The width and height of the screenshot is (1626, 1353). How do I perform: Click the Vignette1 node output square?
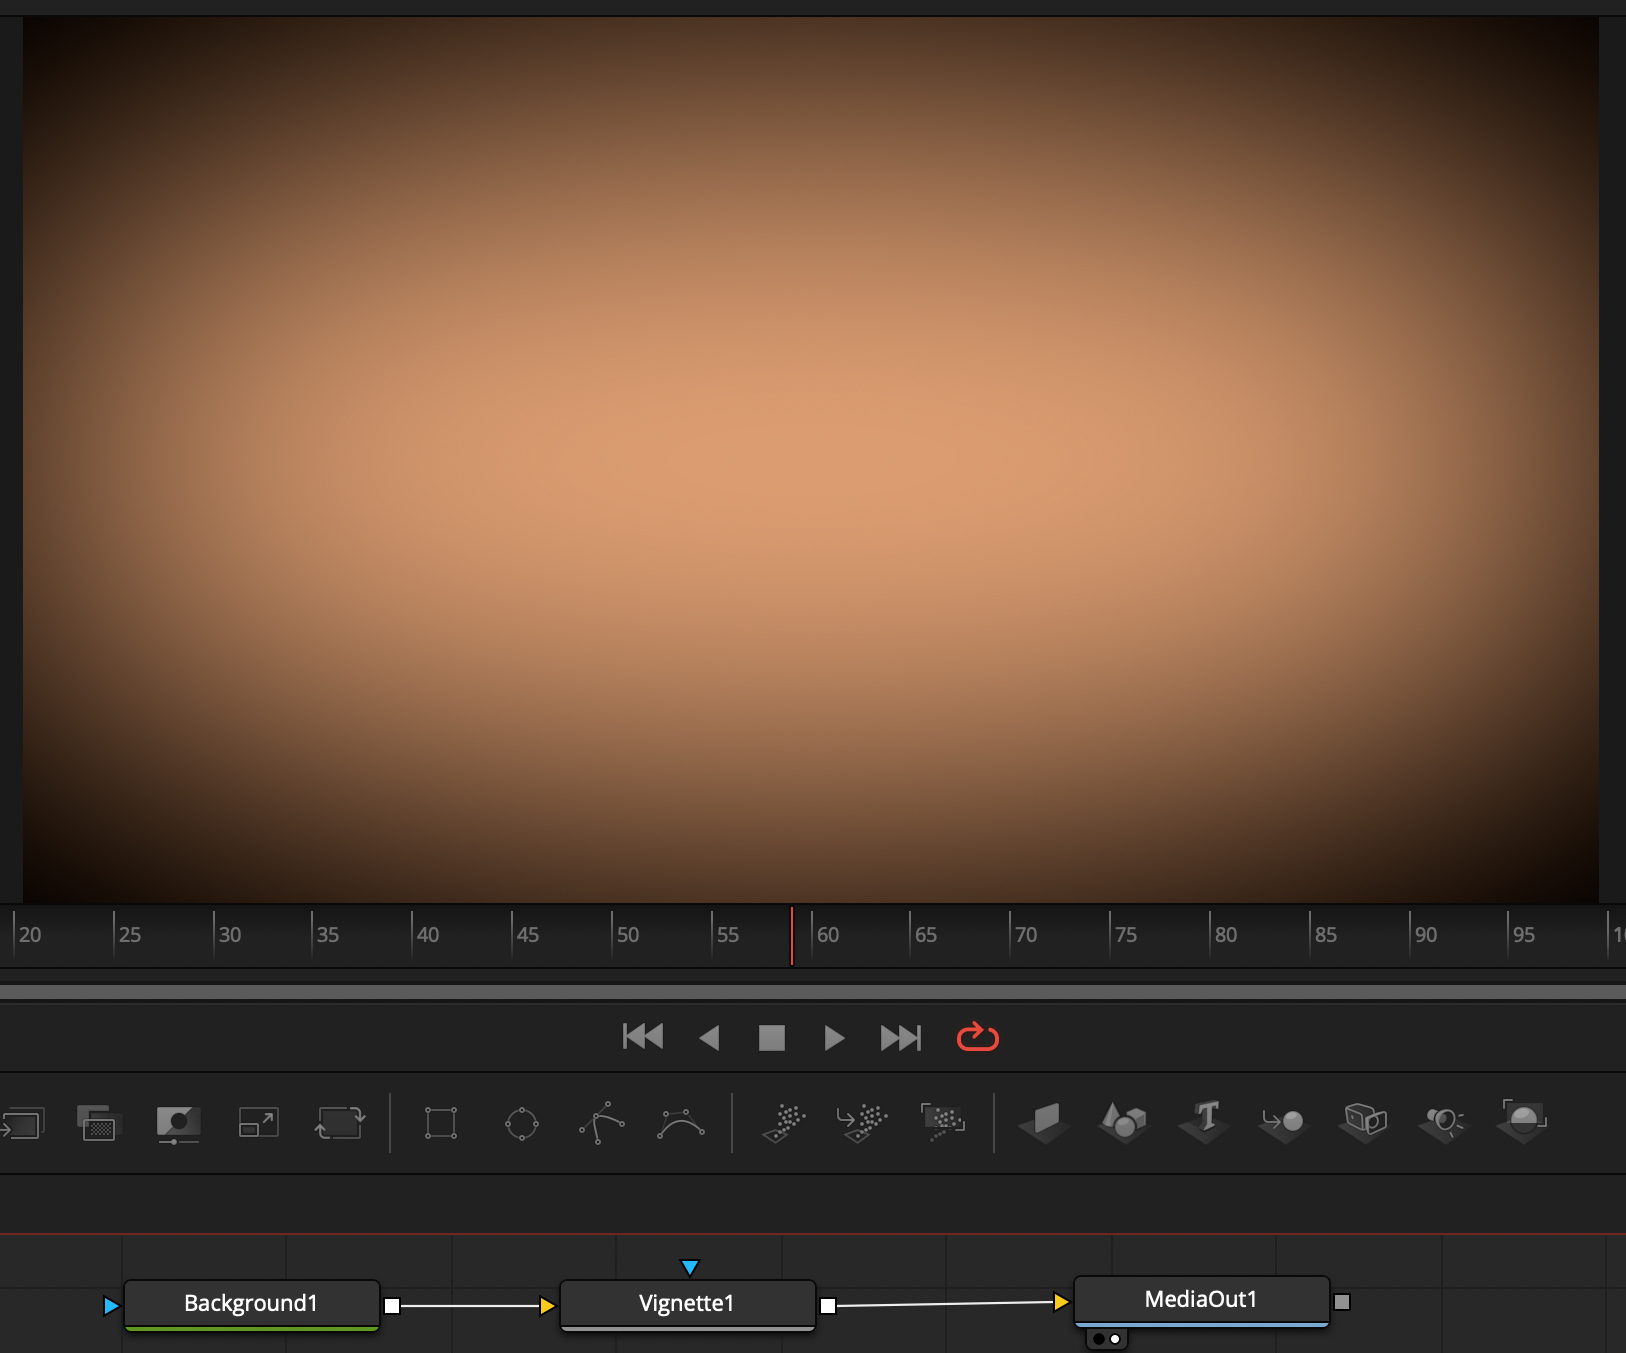click(x=828, y=1306)
